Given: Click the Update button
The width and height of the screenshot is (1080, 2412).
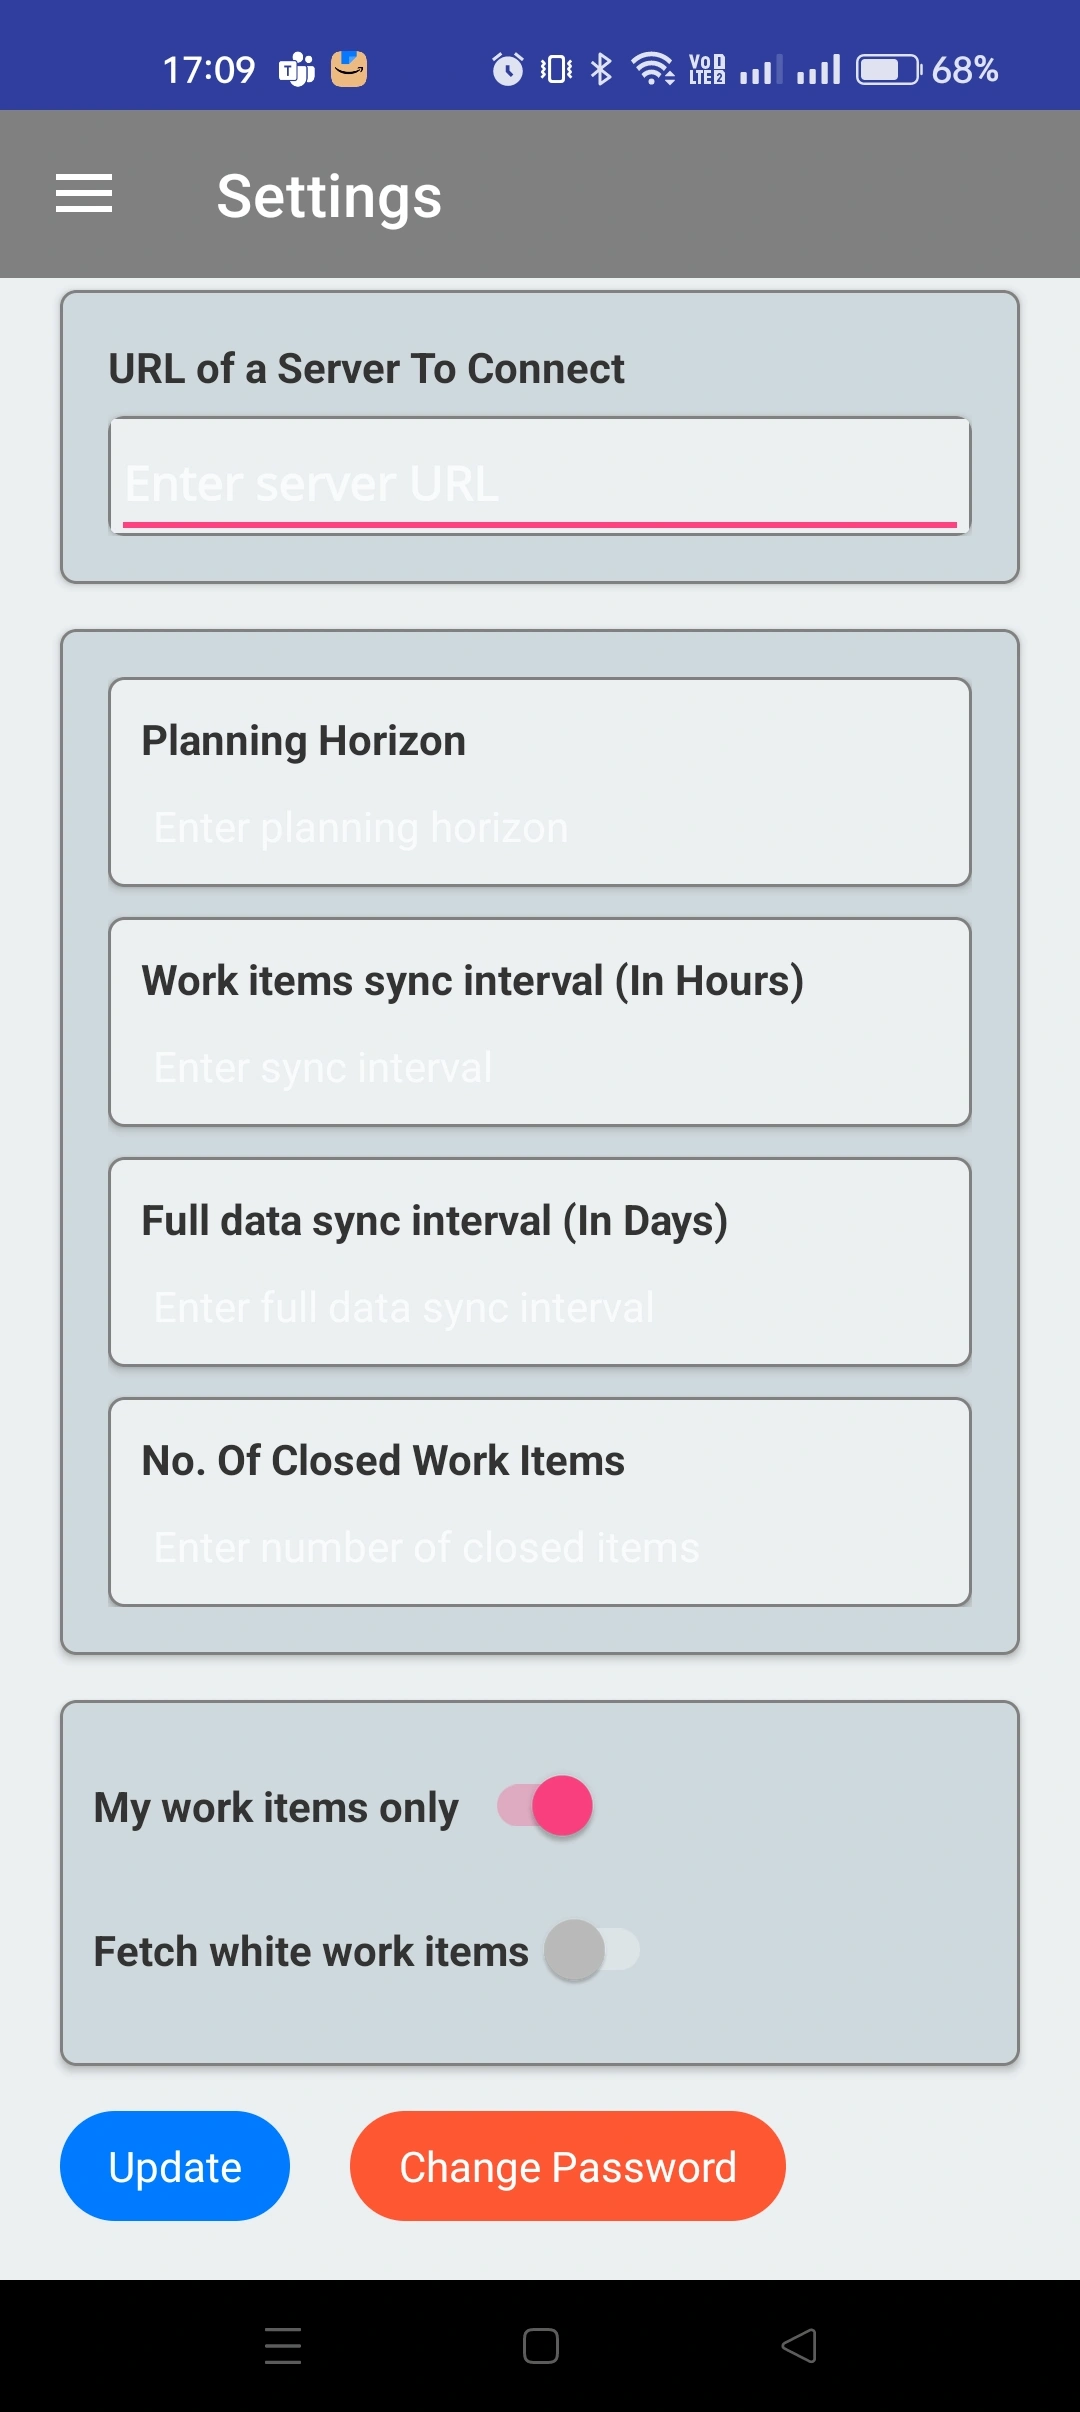Looking at the screenshot, I should pyautogui.click(x=175, y=2166).
